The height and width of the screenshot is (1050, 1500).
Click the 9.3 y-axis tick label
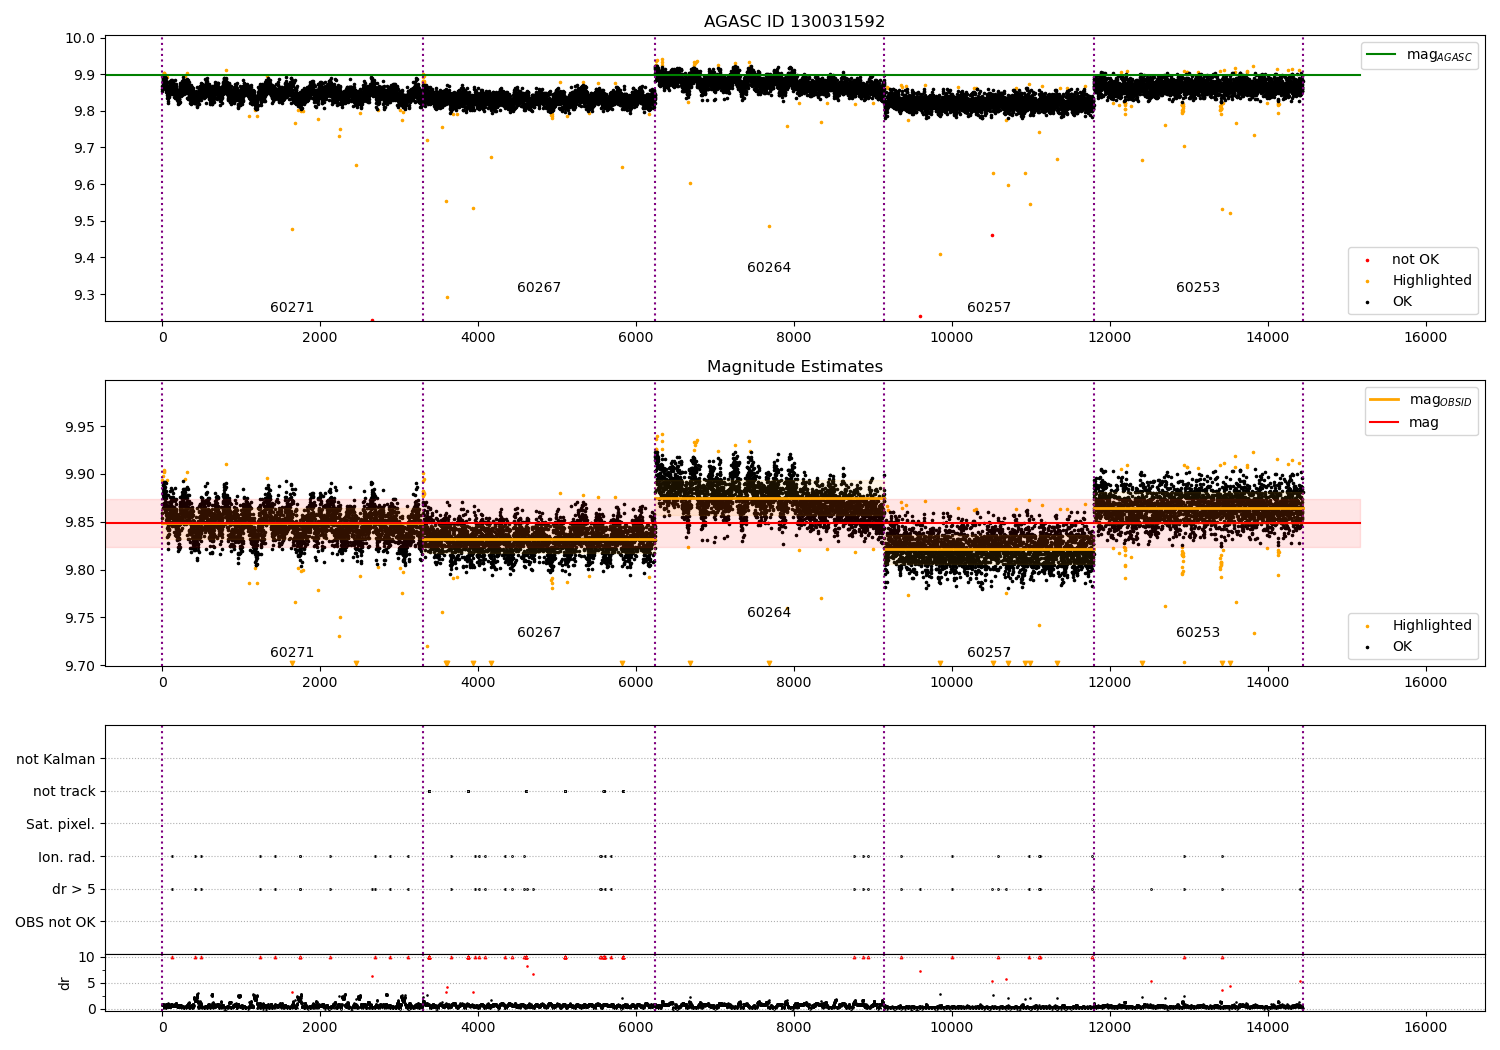pyautogui.click(x=85, y=295)
